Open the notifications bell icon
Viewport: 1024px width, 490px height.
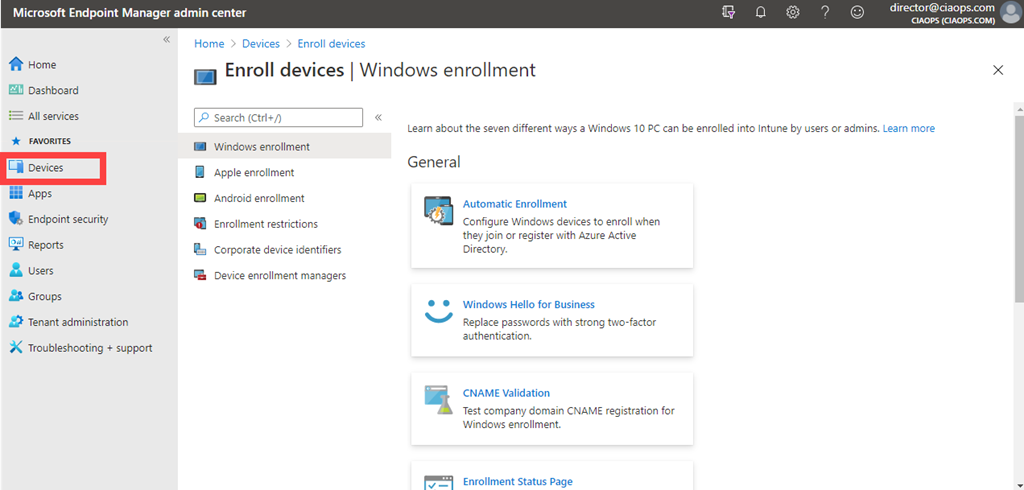[x=760, y=12]
